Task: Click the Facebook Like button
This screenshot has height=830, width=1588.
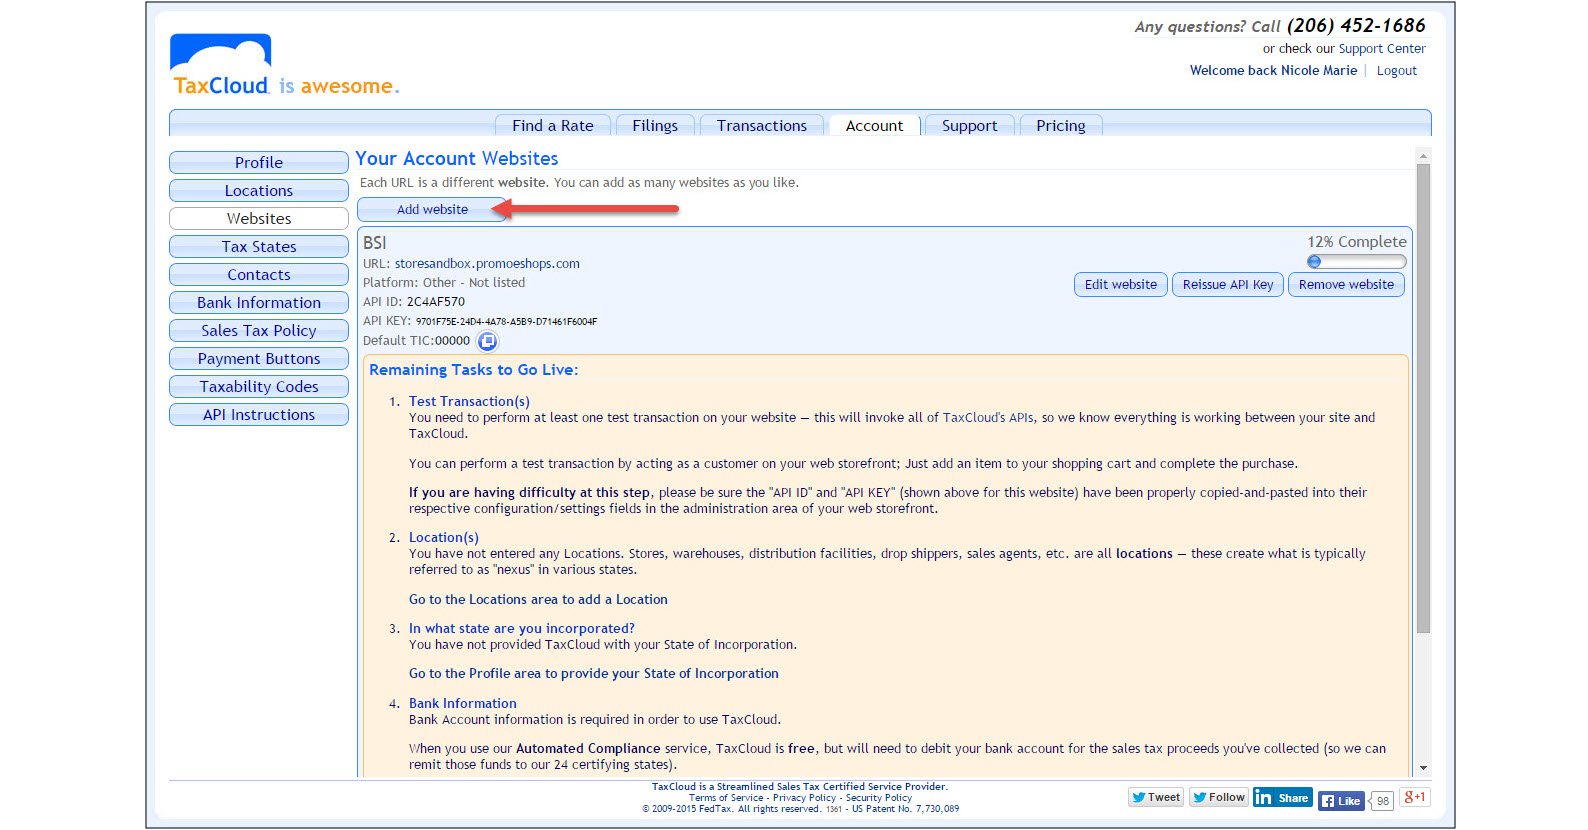Action: click(1341, 800)
